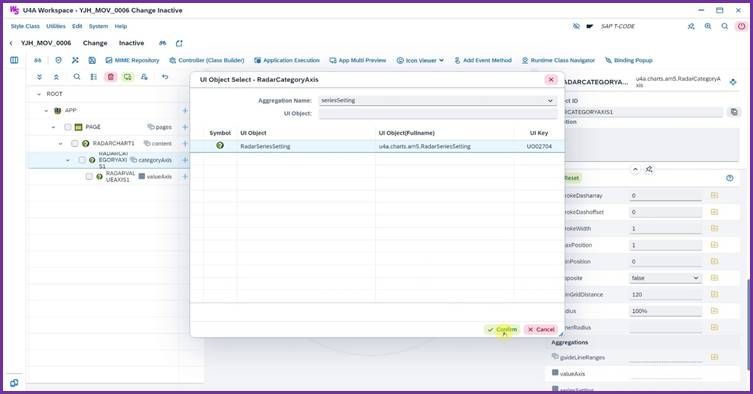Undo with the curved arrow icon
The height and width of the screenshot is (394, 753).
[x=165, y=77]
